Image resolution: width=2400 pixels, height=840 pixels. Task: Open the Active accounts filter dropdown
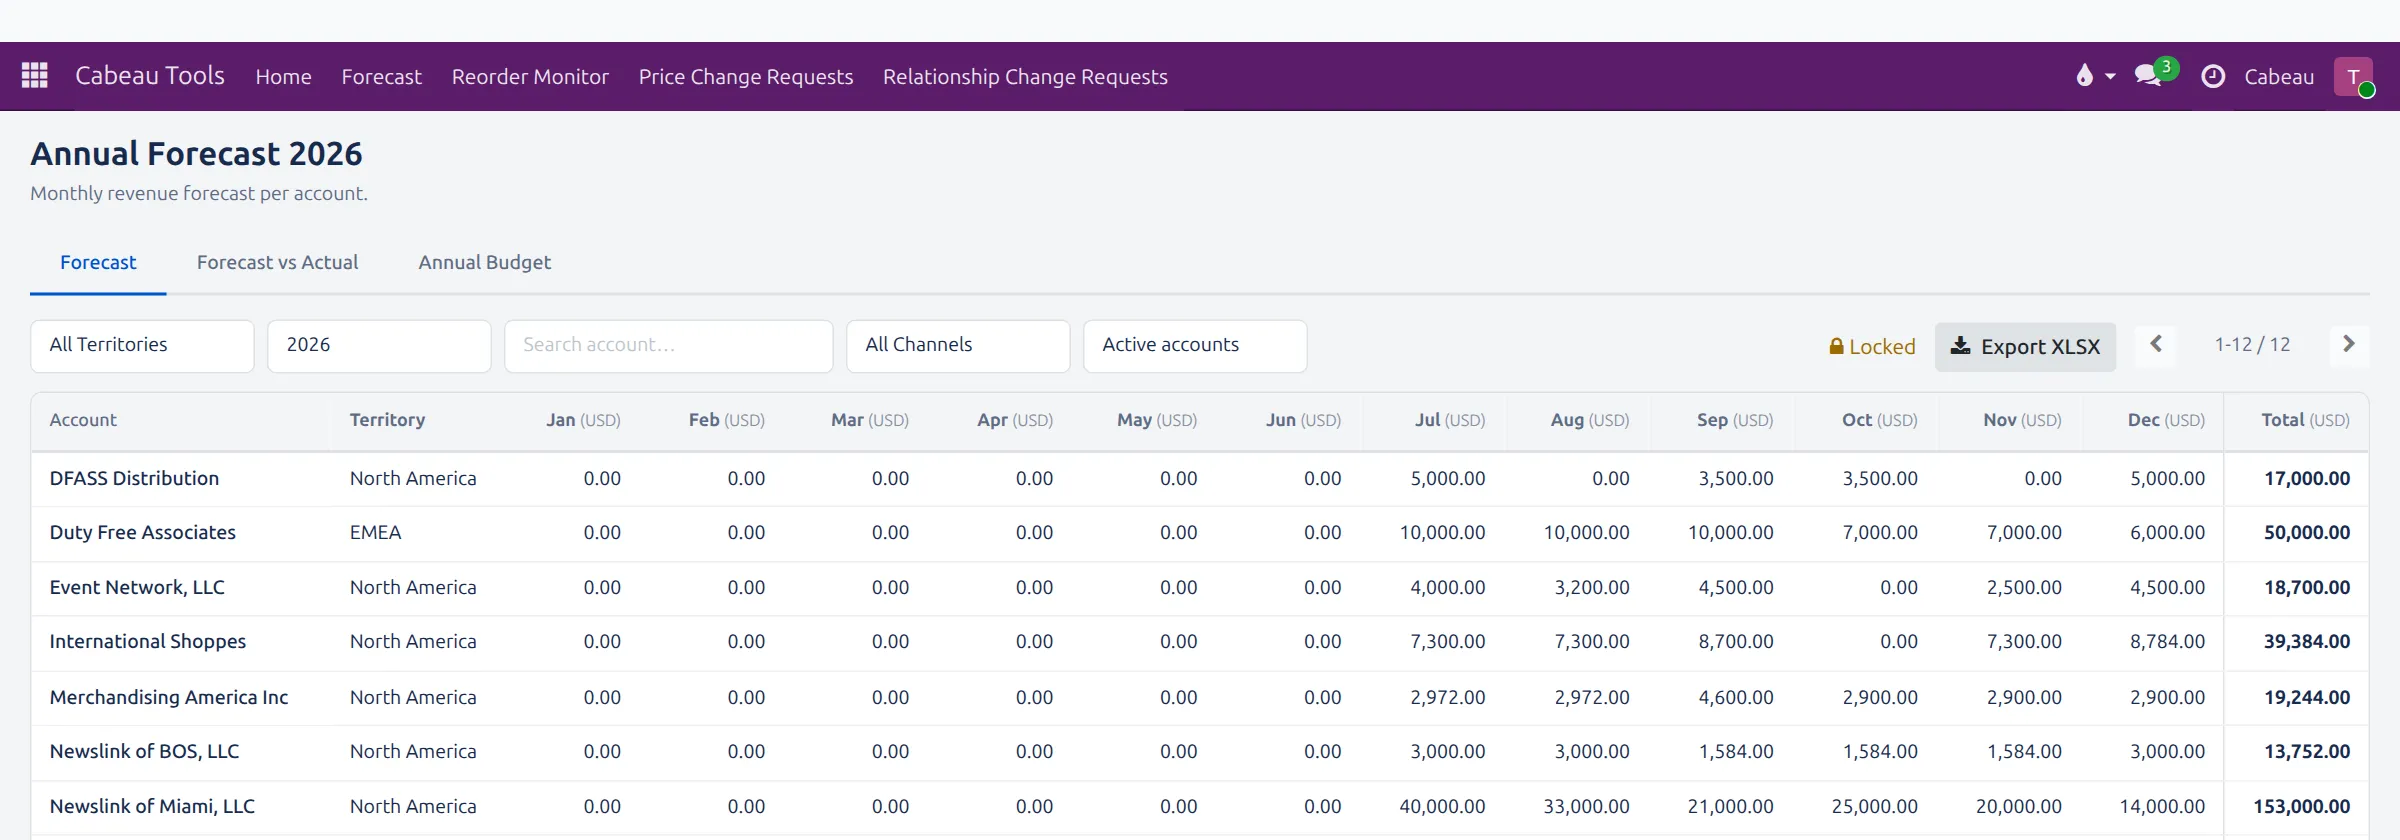[1195, 346]
